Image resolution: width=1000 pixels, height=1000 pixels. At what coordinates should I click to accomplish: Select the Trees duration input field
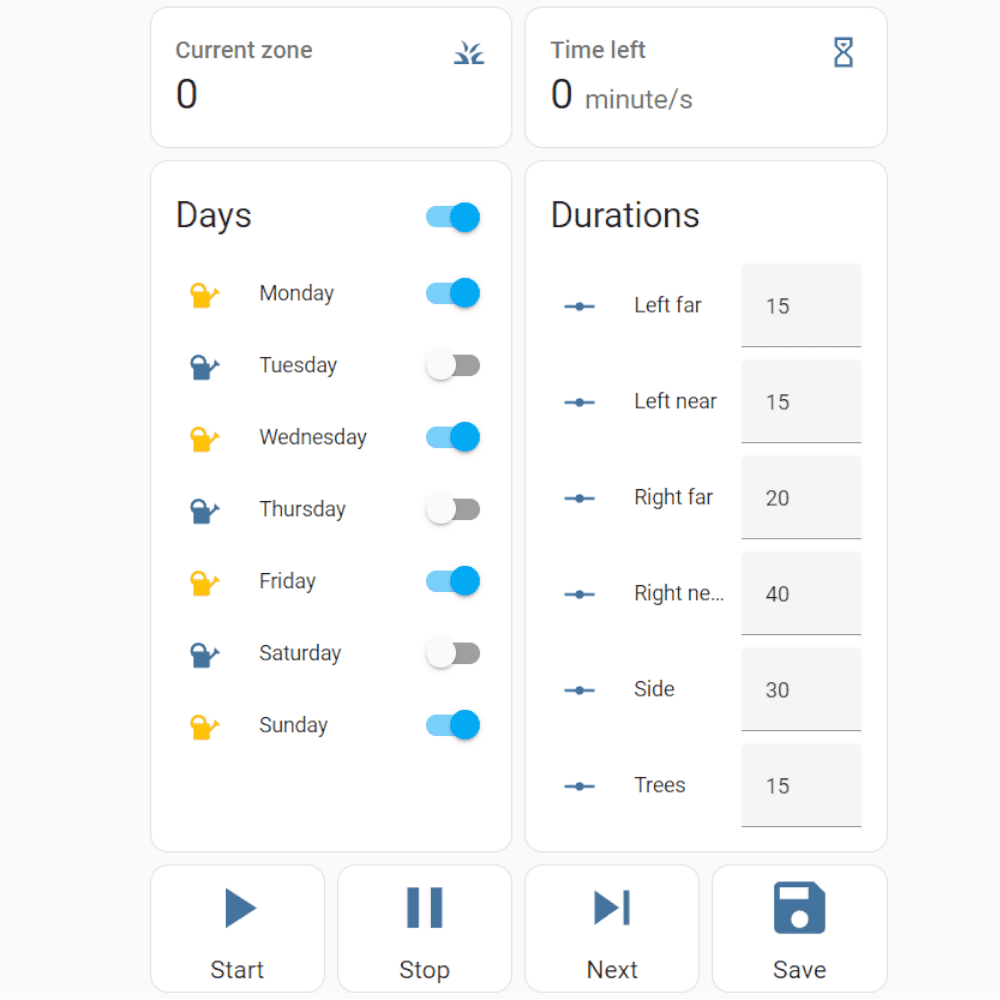click(x=801, y=786)
